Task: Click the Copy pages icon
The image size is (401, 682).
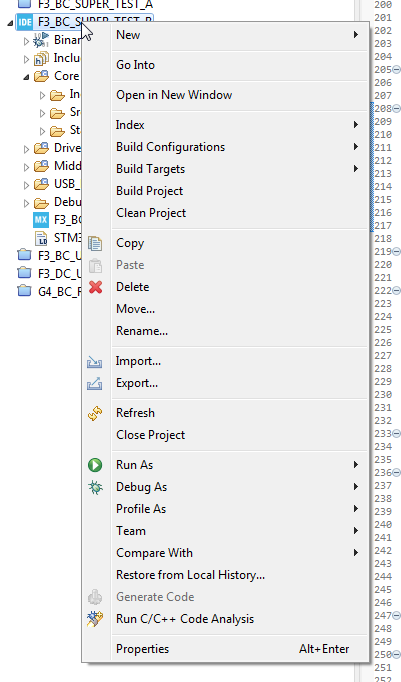Action: click(x=95, y=244)
